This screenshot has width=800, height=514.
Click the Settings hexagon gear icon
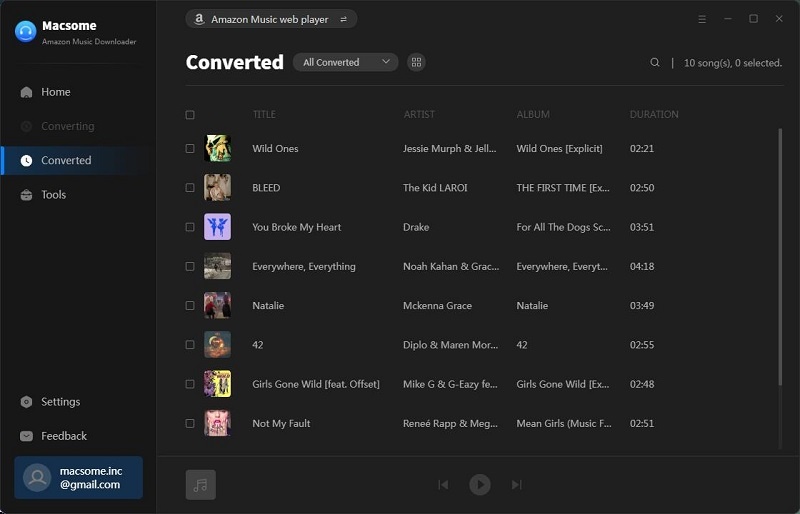click(x=26, y=402)
